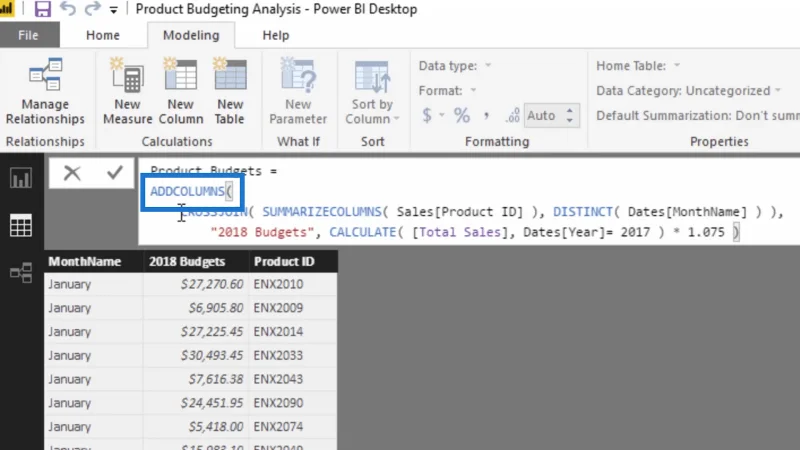Switch to Report view in the sidebar

[21, 178]
